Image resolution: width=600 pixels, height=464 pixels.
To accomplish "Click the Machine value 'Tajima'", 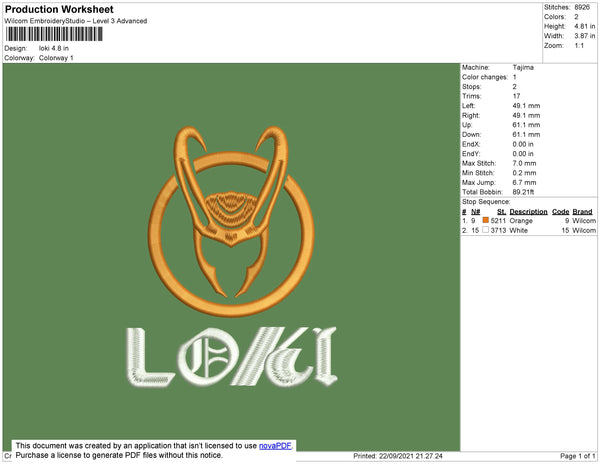I will (523, 67).
